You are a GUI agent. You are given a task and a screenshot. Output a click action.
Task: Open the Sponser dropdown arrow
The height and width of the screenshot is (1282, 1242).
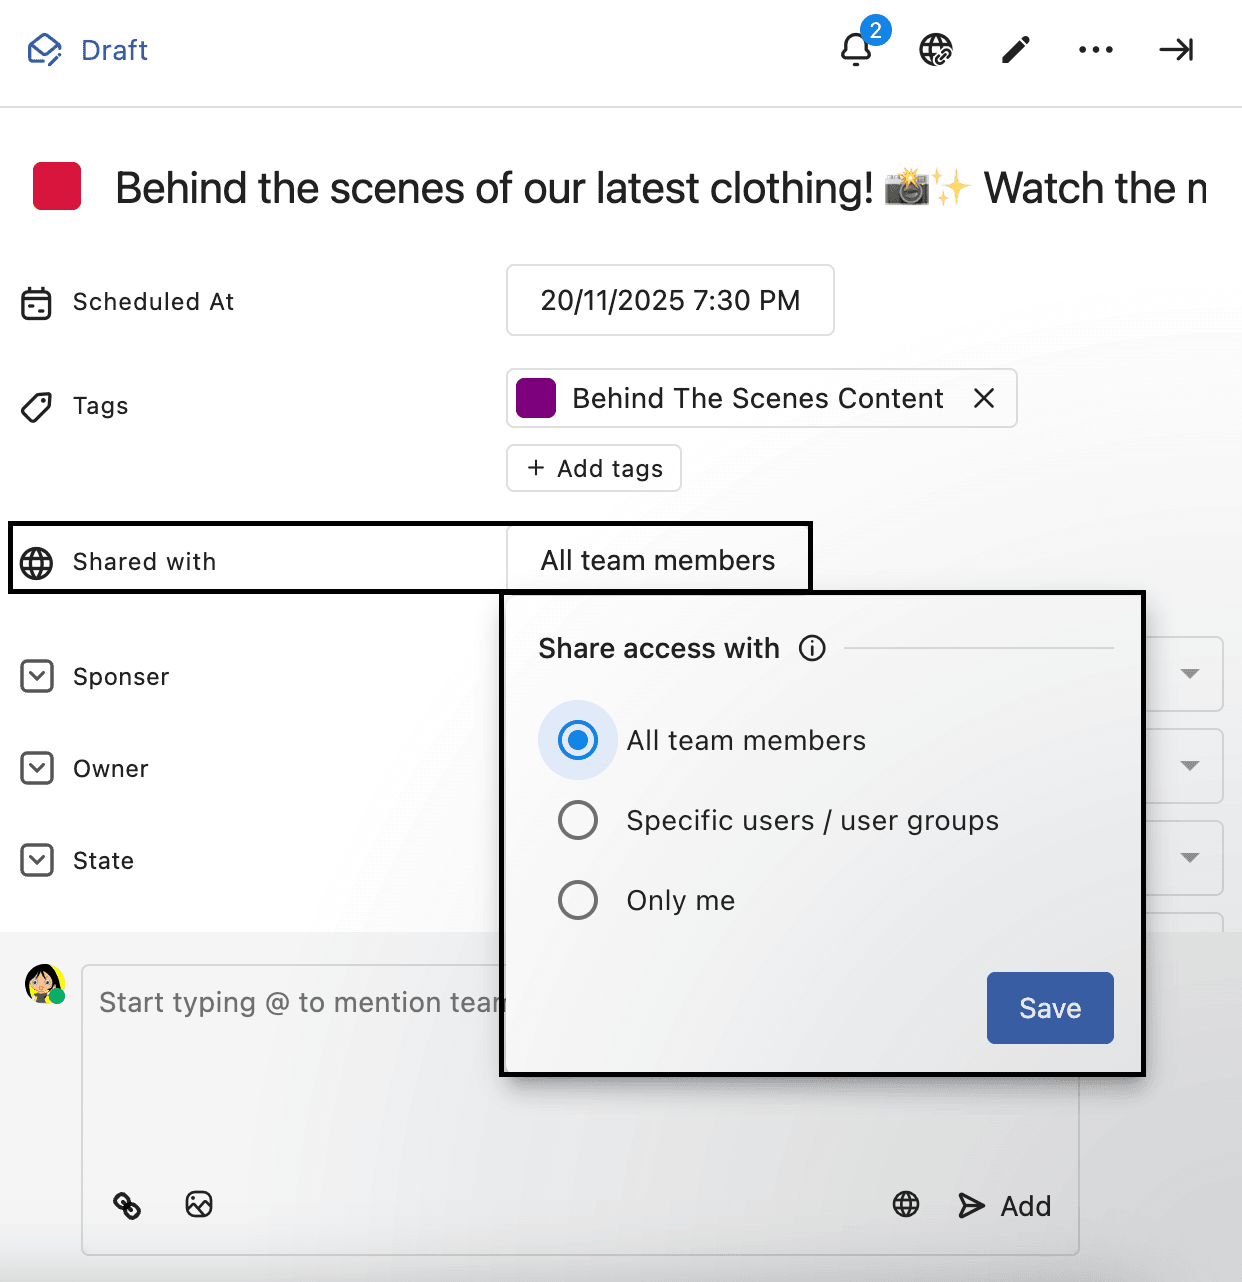1189,674
